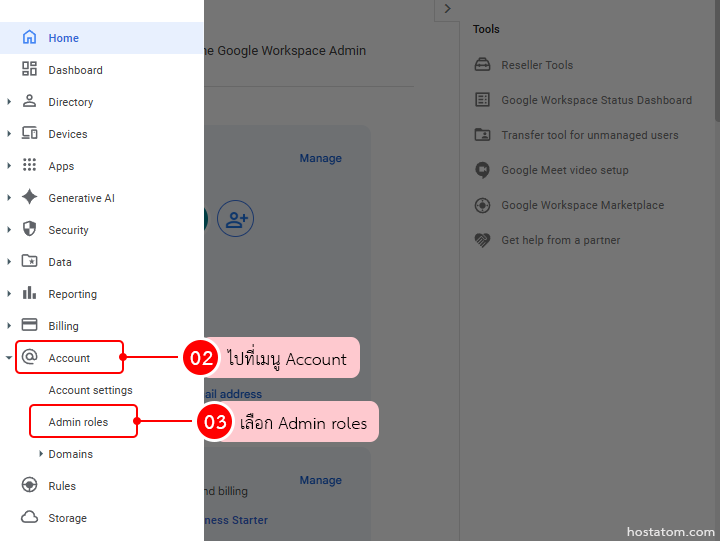Click the Security shield icon

[29, 229]
